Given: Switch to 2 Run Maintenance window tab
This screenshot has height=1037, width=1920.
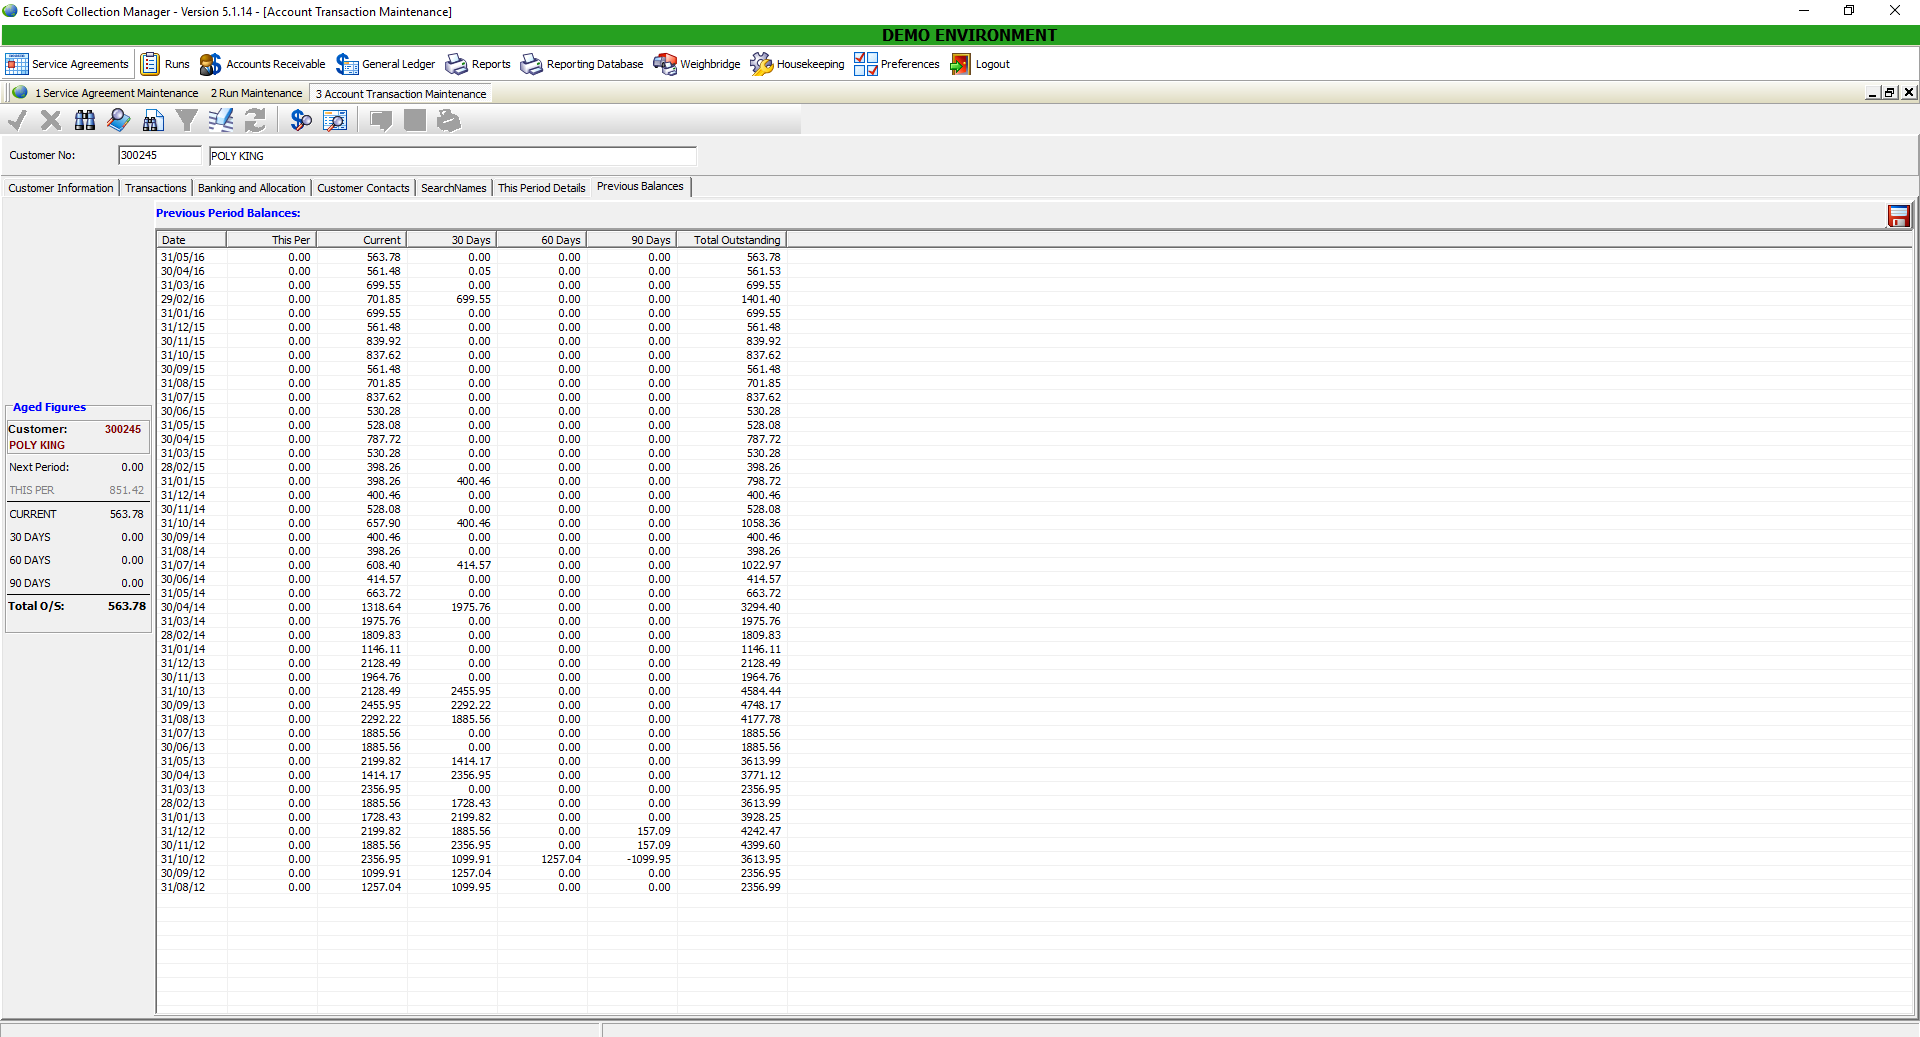Looking at the screenshot, I should click(x=256, y=93).
